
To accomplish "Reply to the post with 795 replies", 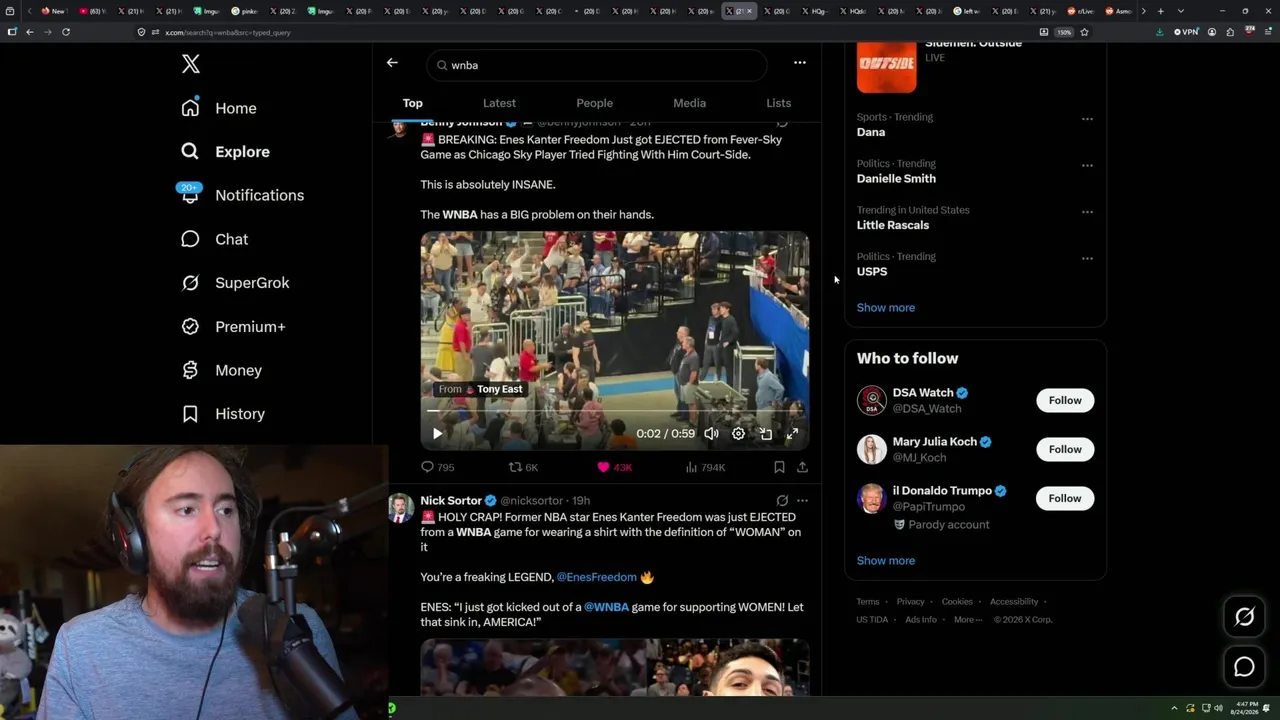I will (437, 467).
